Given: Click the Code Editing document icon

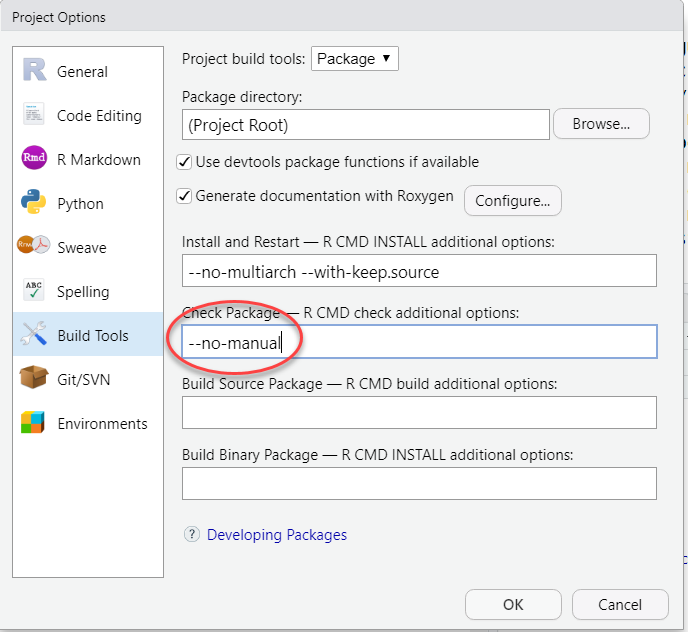Looking at the screenshot, I should pos(34,115).
